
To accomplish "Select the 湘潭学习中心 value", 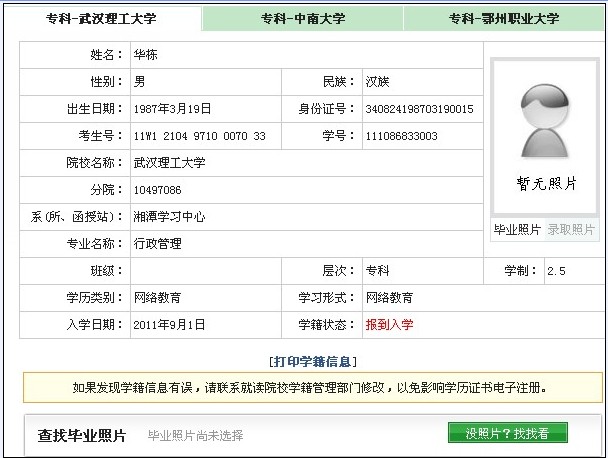I will click(169, 217).
